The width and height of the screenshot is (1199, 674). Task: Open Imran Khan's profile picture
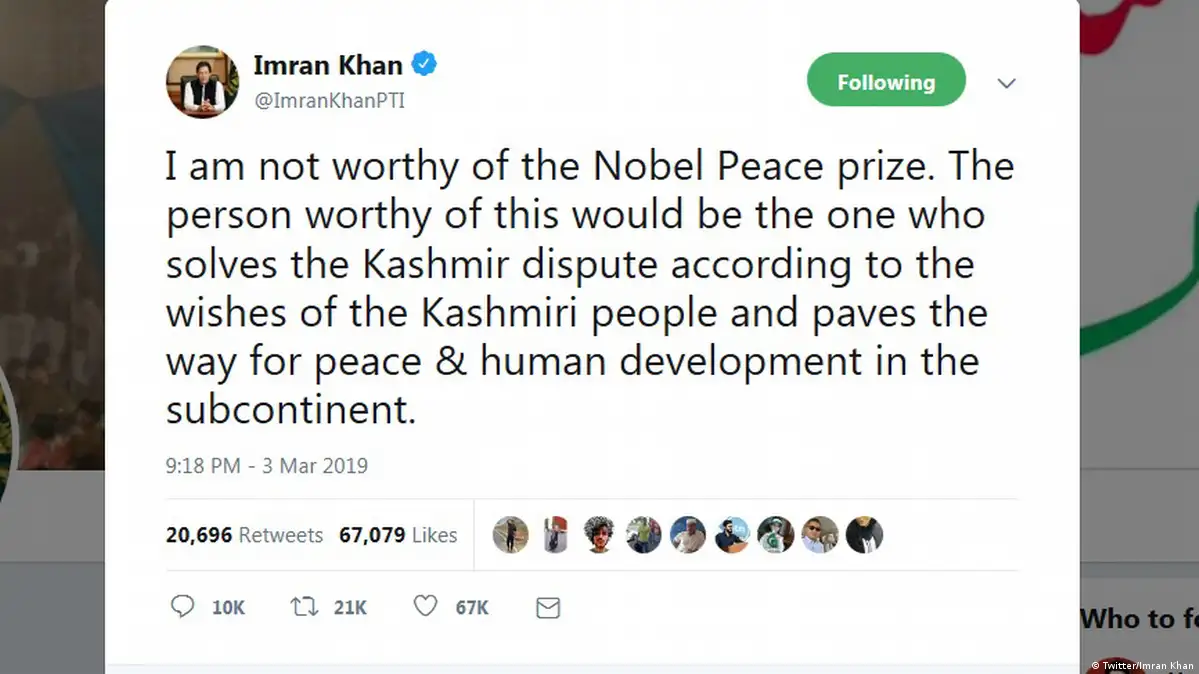pos(202,82)
